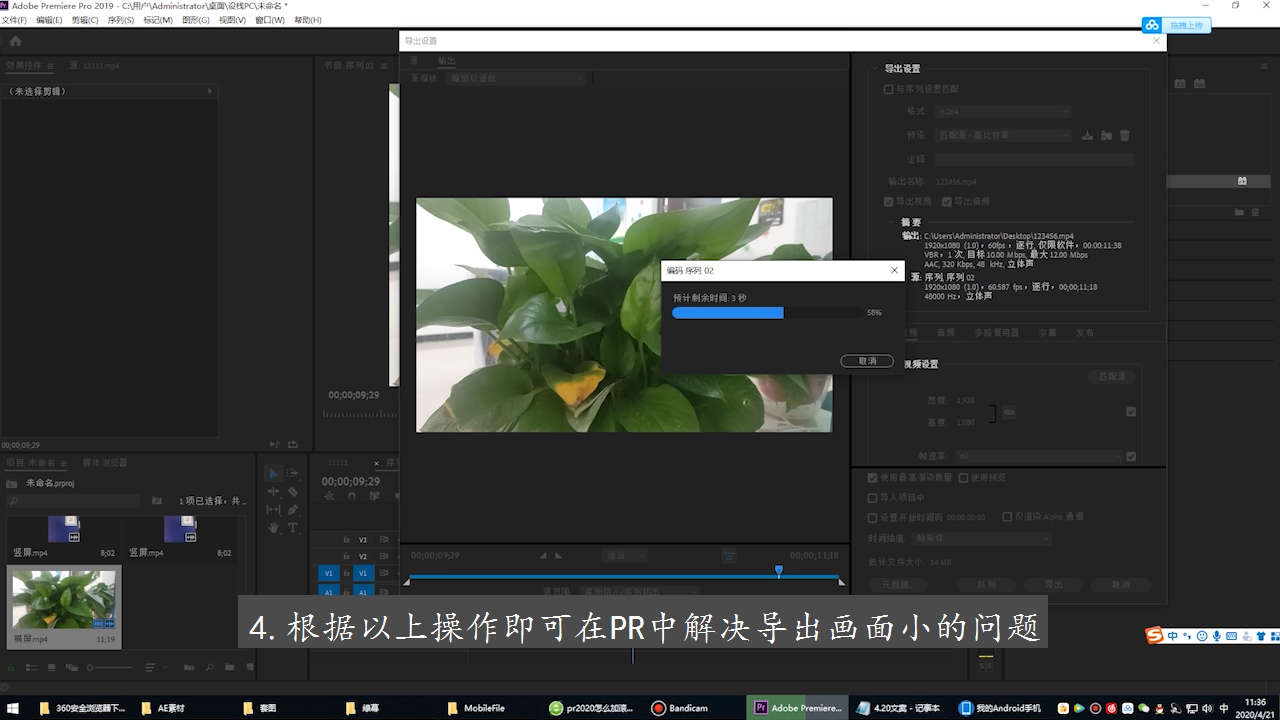Click the encoding progress bar

pyautogui.click(x=766, y=313)
